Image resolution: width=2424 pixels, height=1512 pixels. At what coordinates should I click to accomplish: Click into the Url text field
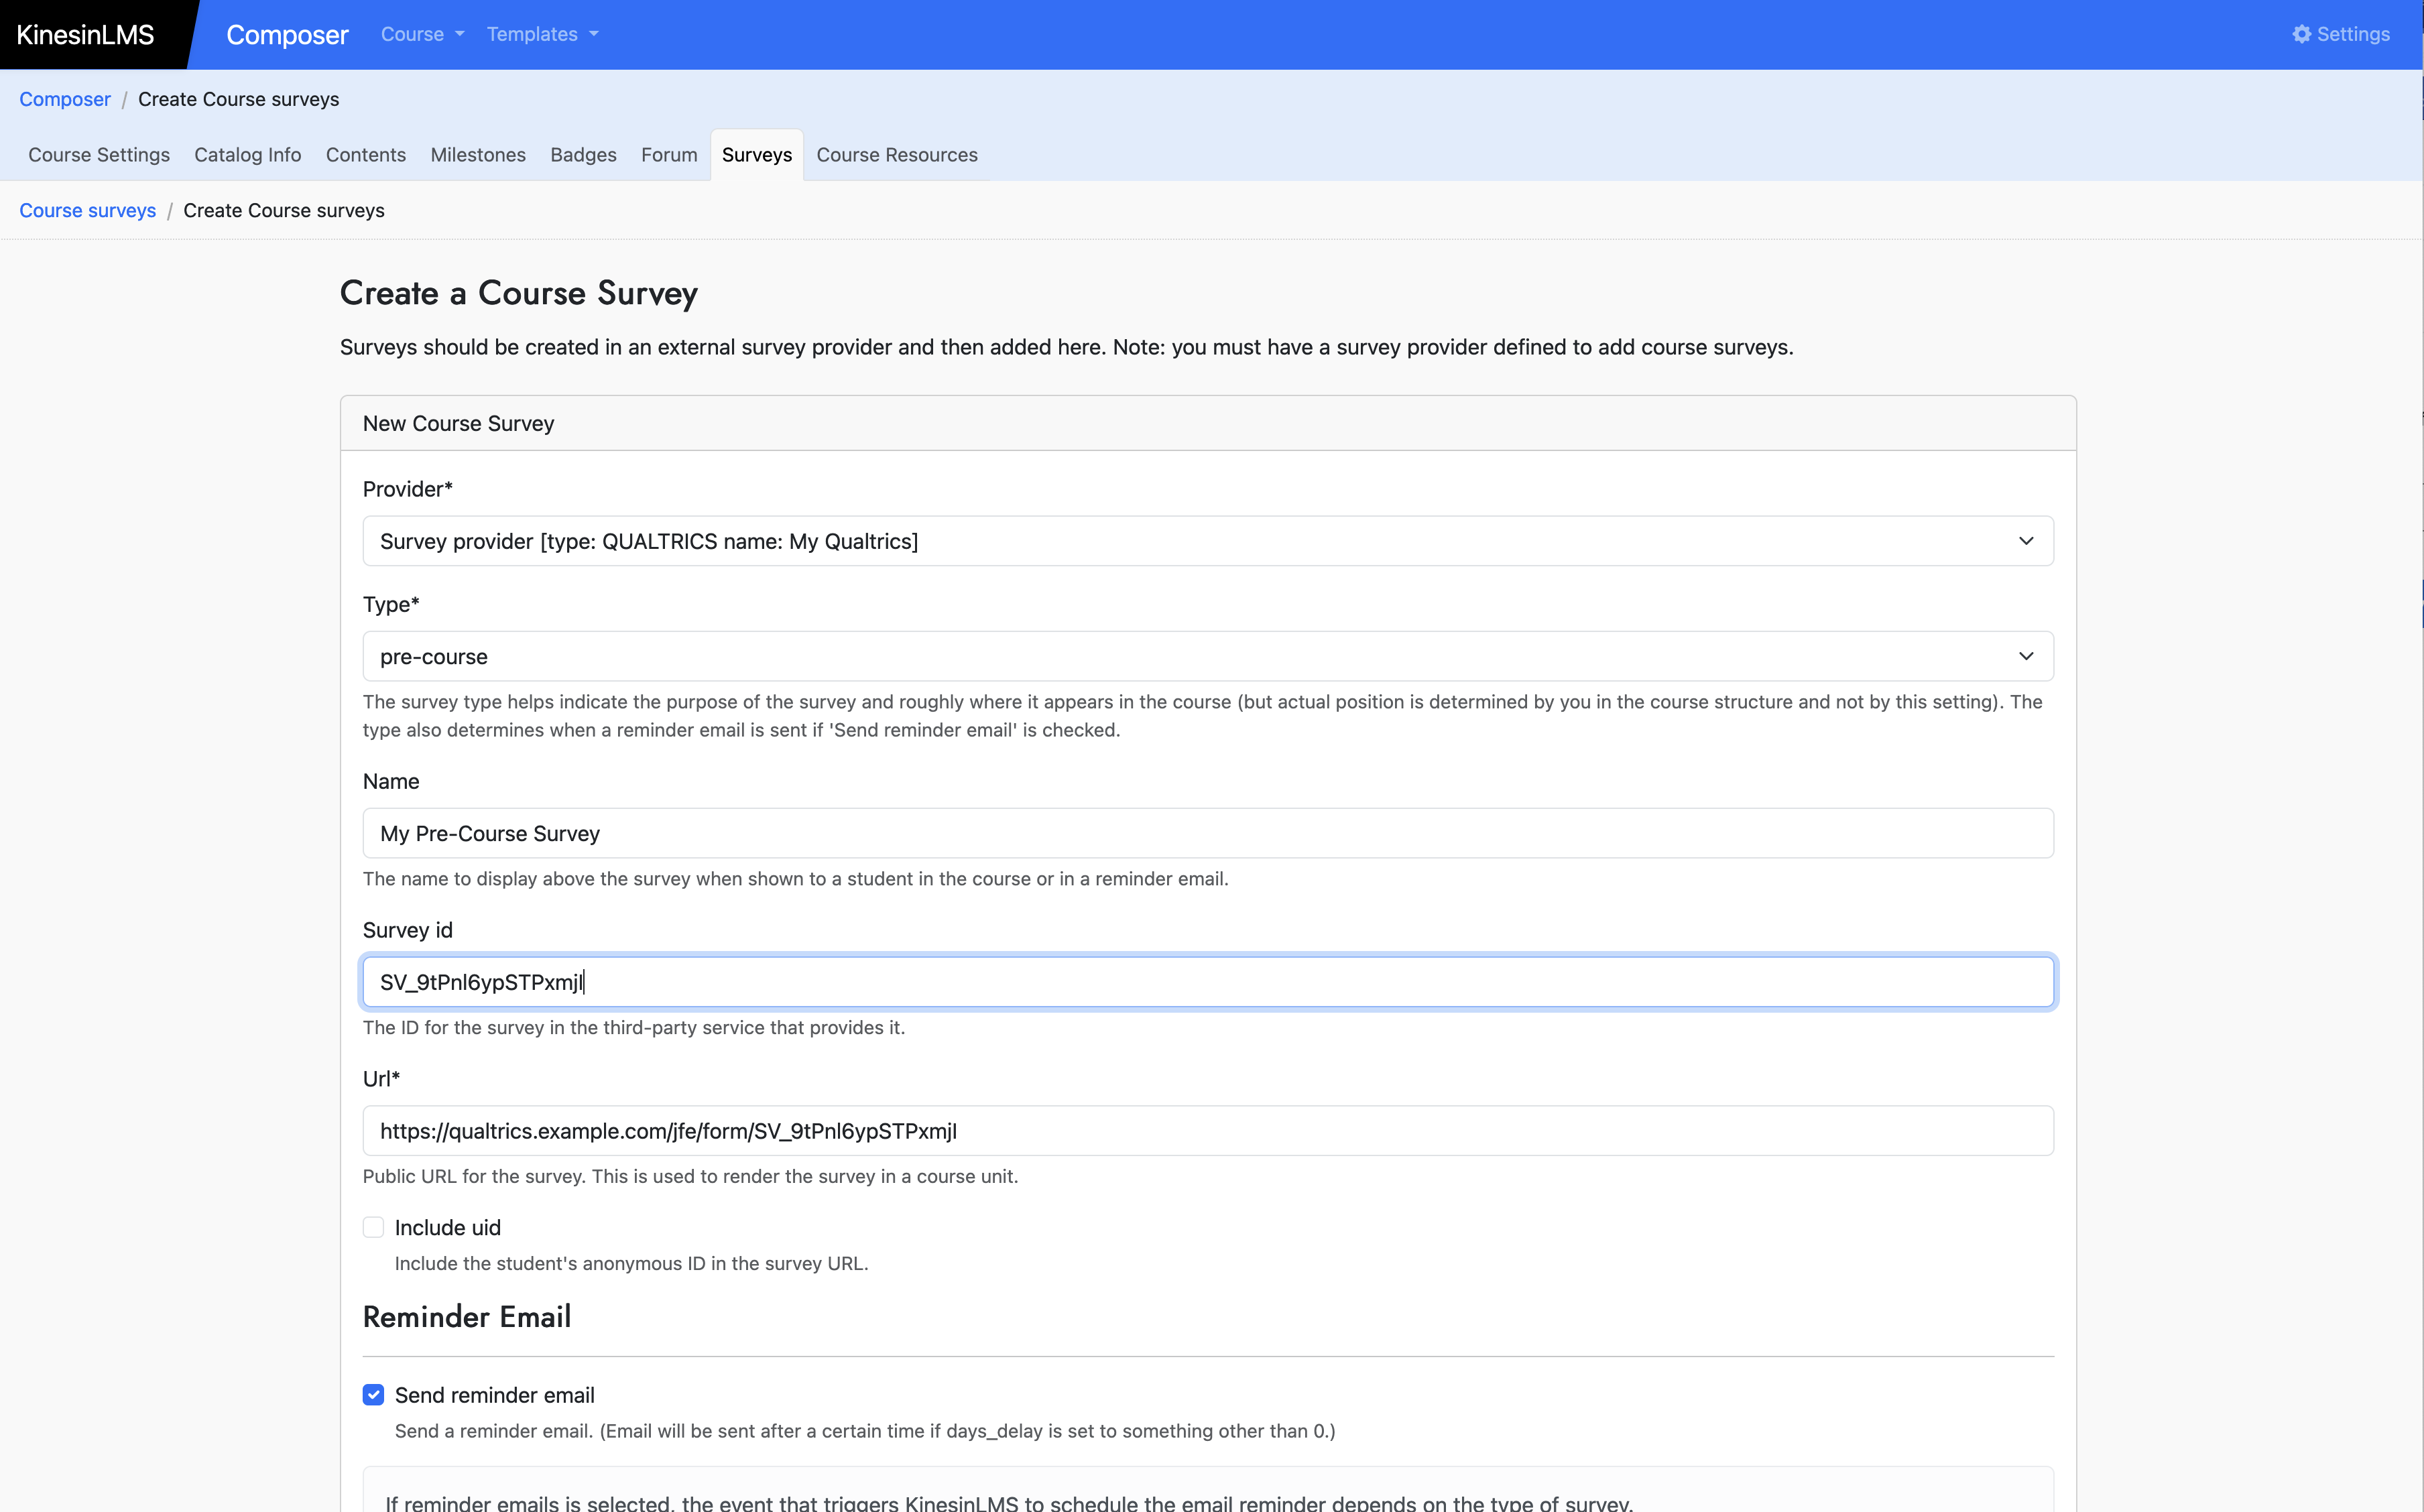tap(1207, 1131)
